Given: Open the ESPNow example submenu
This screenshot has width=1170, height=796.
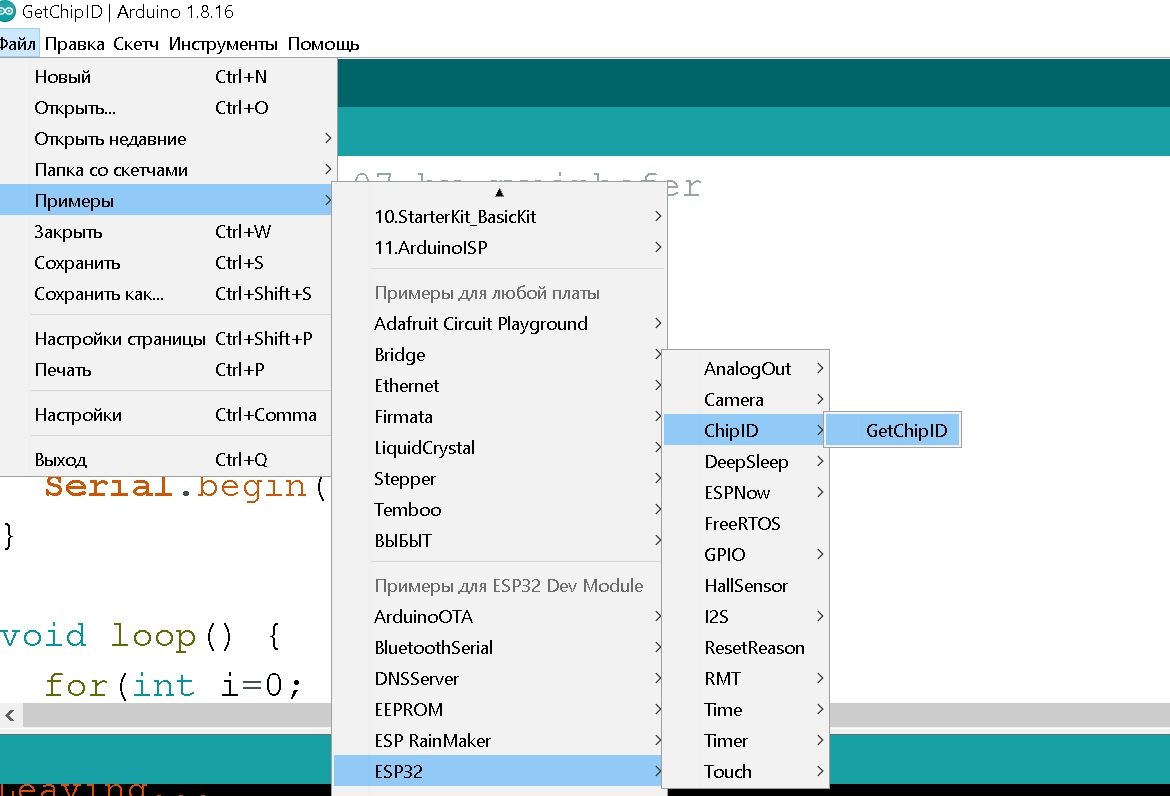Looking at the screenshot, I should tap(745, 492).
